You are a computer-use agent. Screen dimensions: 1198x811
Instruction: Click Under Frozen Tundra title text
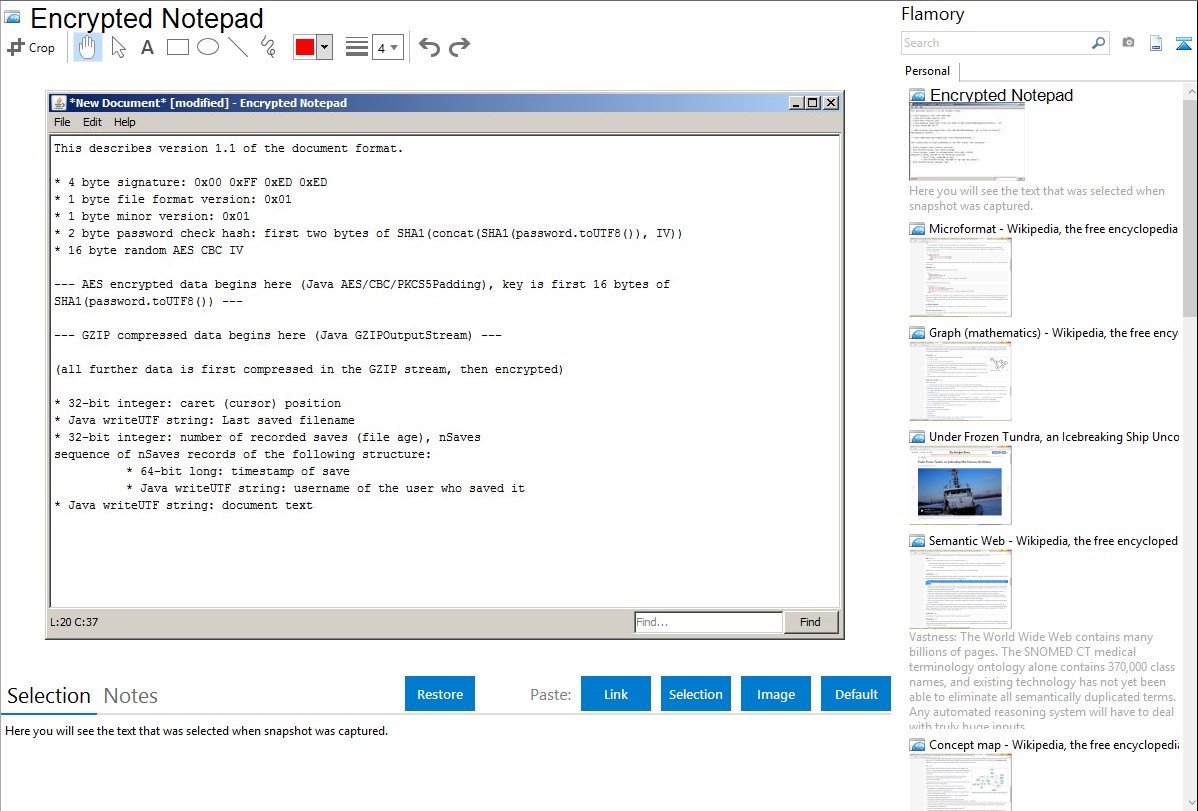tap(1054, 436)
